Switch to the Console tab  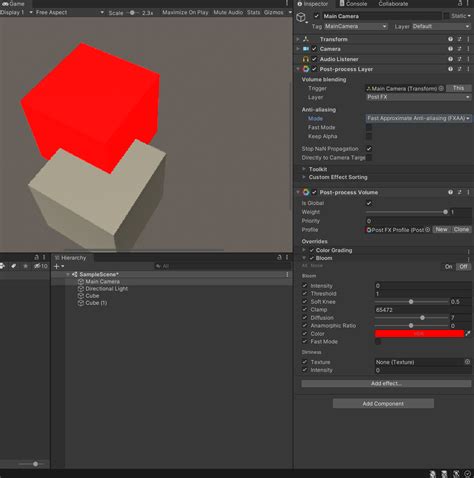(353, 4)
